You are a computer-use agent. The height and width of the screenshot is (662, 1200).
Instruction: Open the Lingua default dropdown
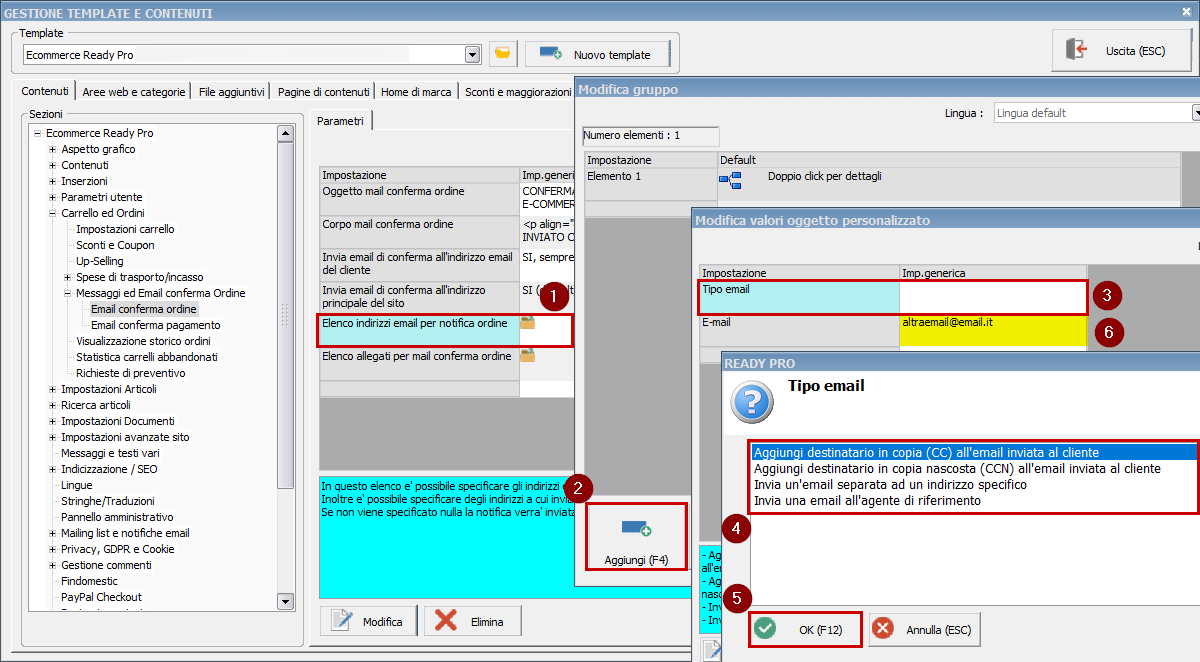coord(1196,113)
